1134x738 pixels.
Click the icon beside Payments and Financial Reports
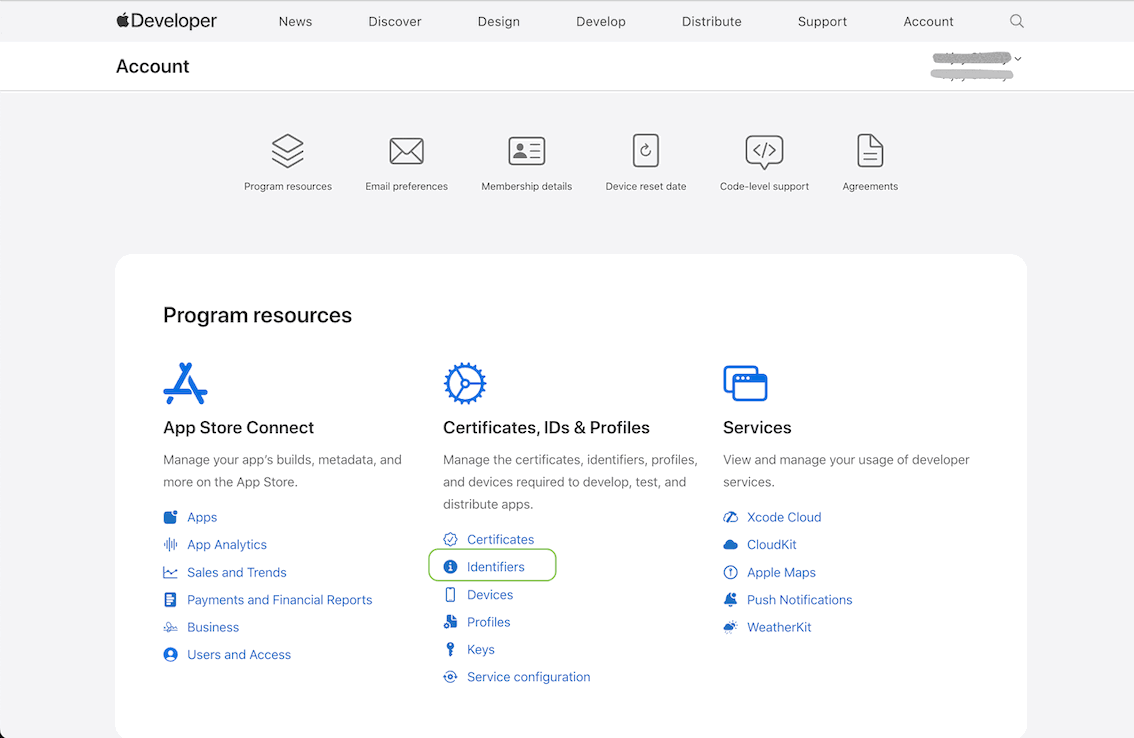coord(171,600)
